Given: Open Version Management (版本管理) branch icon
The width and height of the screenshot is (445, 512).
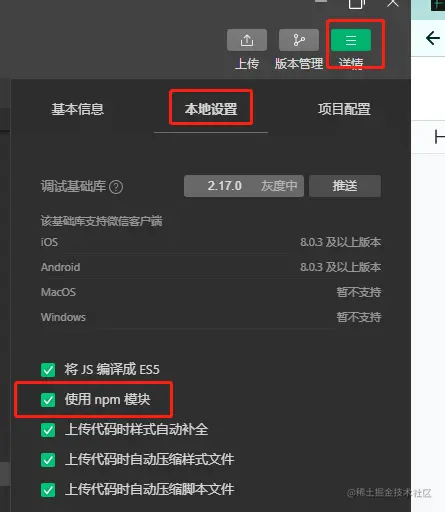Looking at the screenshot, I should (299, 40).
